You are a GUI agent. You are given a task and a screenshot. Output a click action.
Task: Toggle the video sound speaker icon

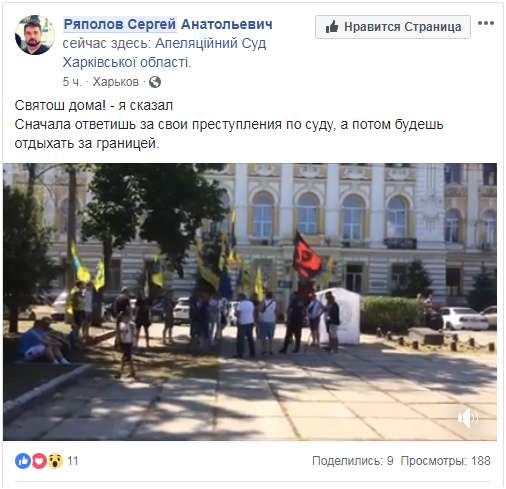click(x=468, y=418)
